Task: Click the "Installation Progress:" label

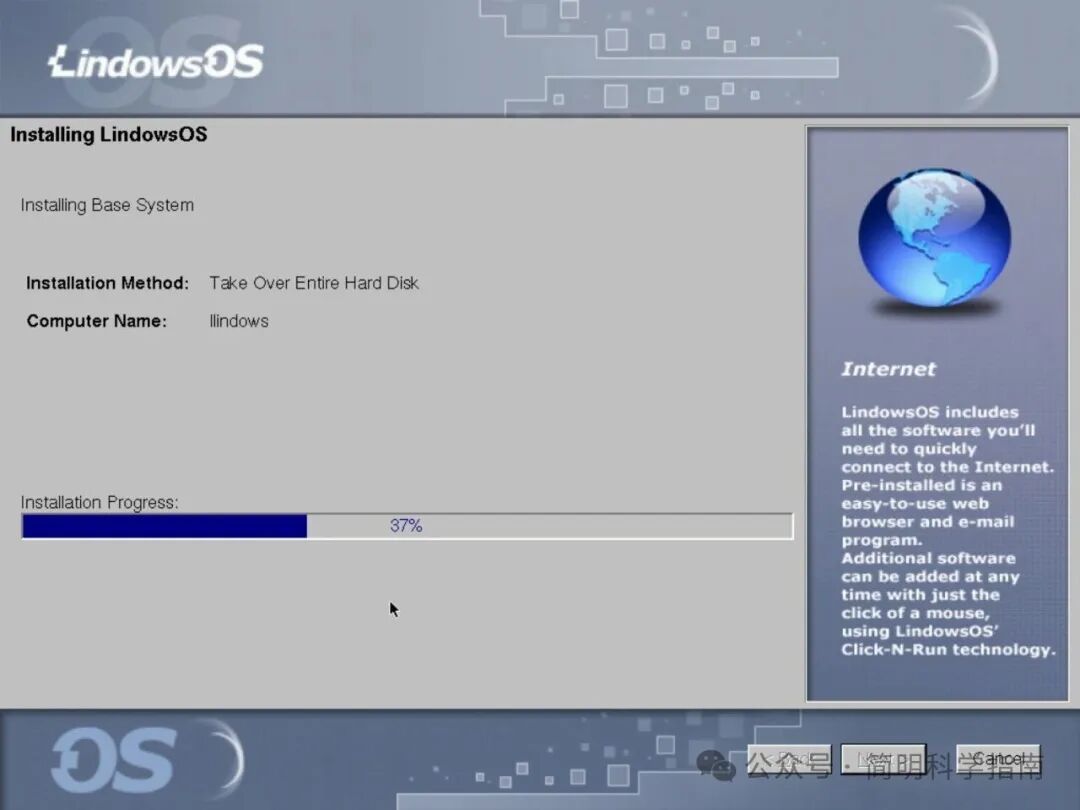Action: (100, 503)
